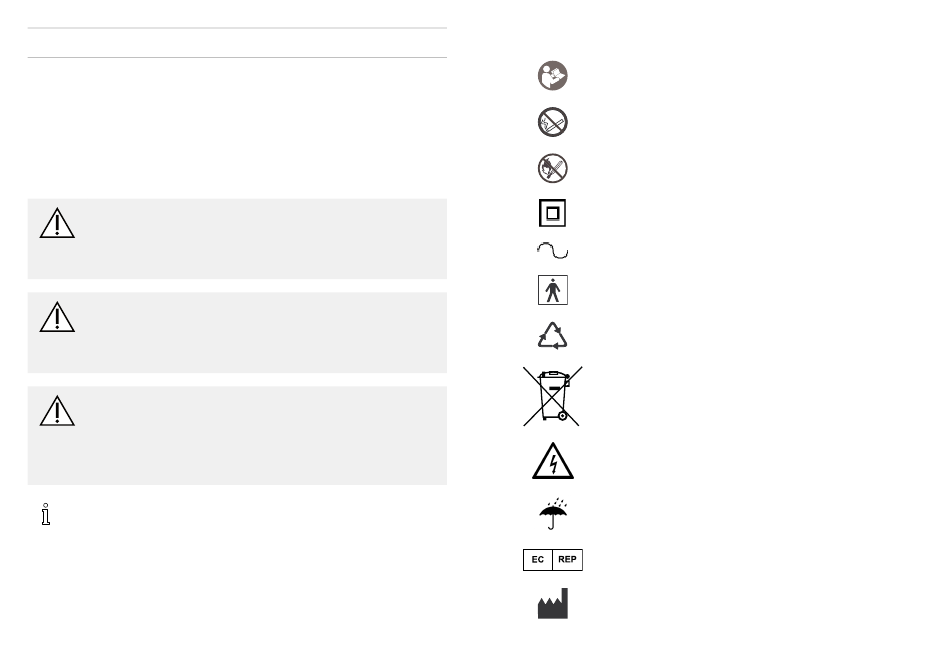Click the second warning triangle icon
This screenshot has width=950, height=657.
click(57, 317)
